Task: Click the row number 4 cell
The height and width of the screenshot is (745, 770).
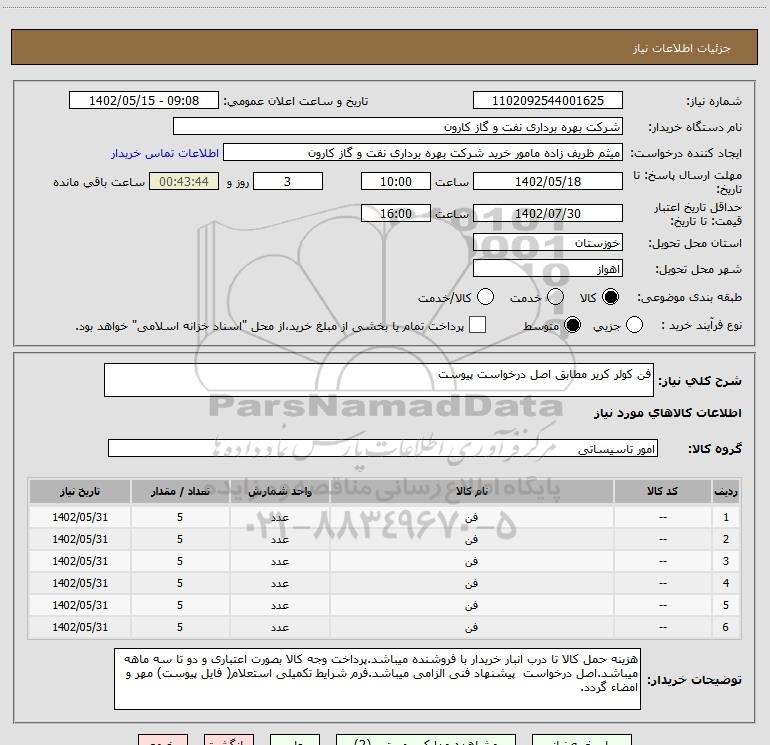Action: pyautogui.click(x=726, y=583)
